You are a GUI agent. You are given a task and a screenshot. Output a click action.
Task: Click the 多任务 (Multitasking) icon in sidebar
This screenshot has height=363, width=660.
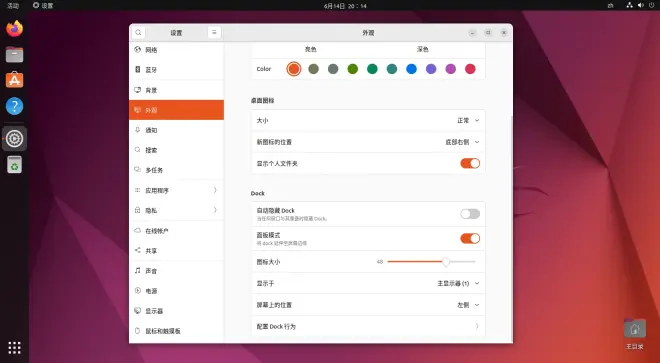(137, 170)
